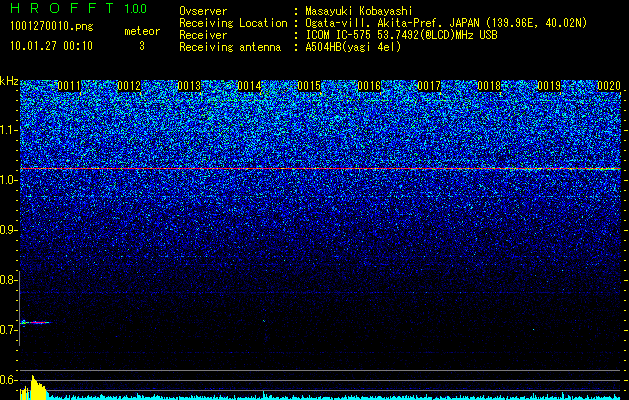This screenshot has width=629, height=400.
Task: Click the observer name Masayuki Kobayashi
Action: [358, 11]
